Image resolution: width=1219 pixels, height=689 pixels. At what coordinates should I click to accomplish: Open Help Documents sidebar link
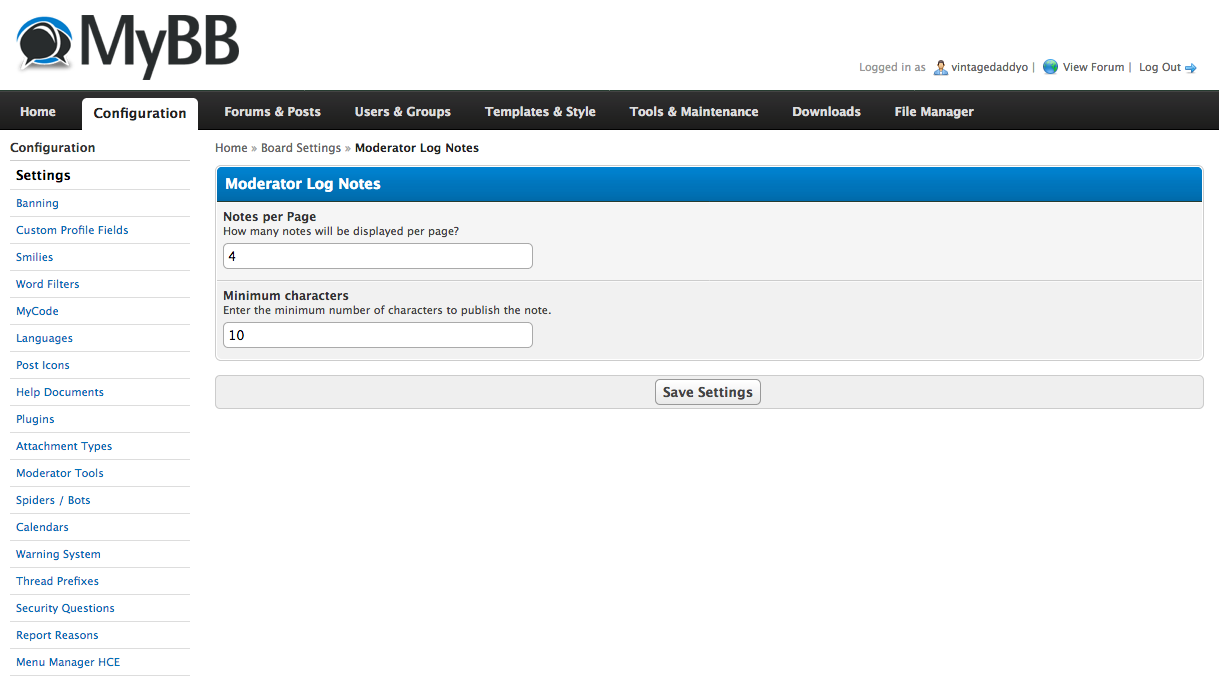tap(60, 392)
